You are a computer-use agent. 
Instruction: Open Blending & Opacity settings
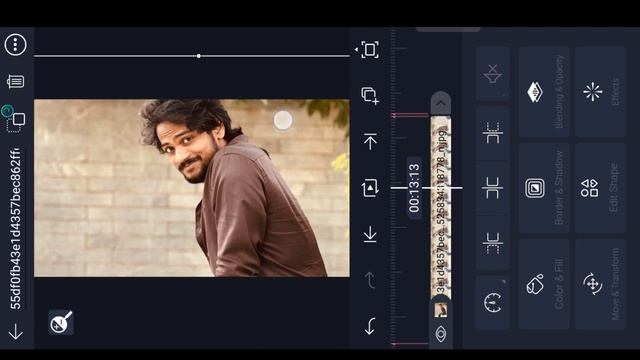click(x=544, y=92)
